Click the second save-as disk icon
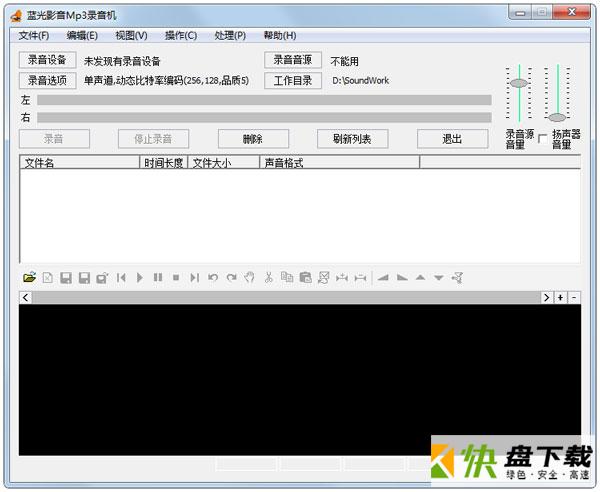The image size is (600, 492). (x=84, y=277)
